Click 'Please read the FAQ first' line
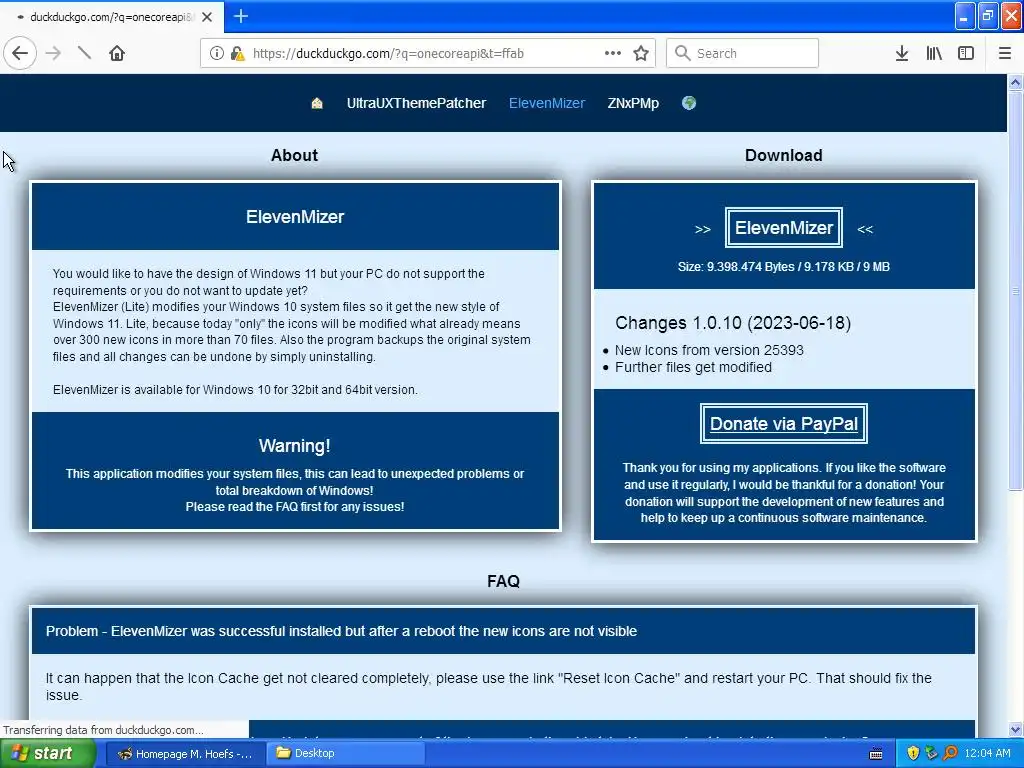 click(x=295, y=507)
